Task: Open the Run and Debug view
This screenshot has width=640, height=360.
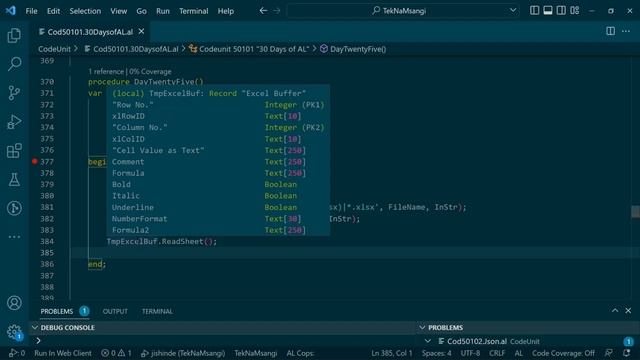Action: [14, 122]
